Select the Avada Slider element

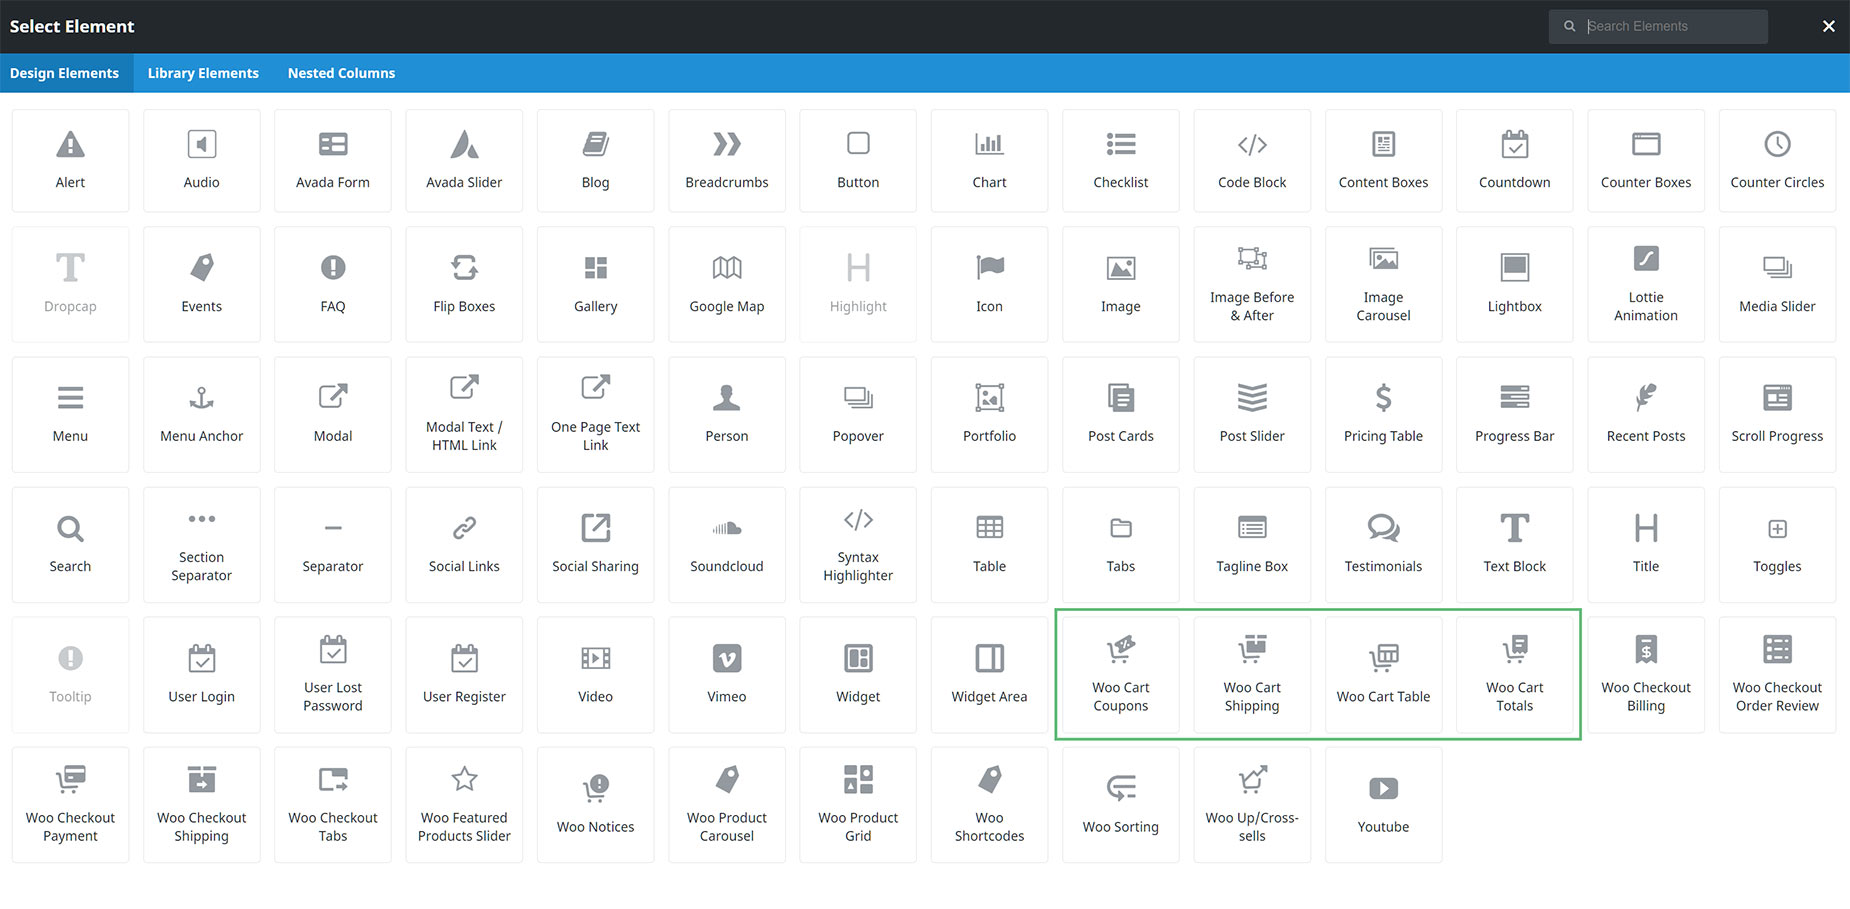point(464,160)
